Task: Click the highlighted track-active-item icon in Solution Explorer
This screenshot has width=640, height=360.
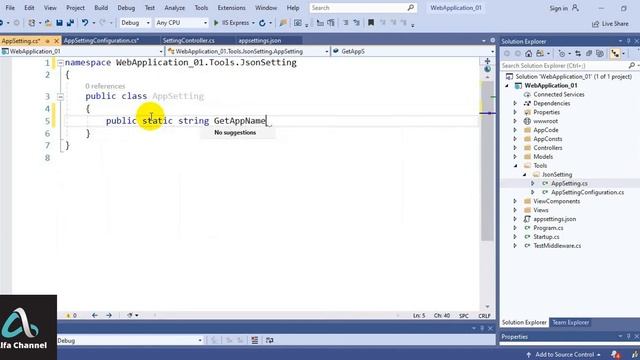Action: (x=615, y=53)
